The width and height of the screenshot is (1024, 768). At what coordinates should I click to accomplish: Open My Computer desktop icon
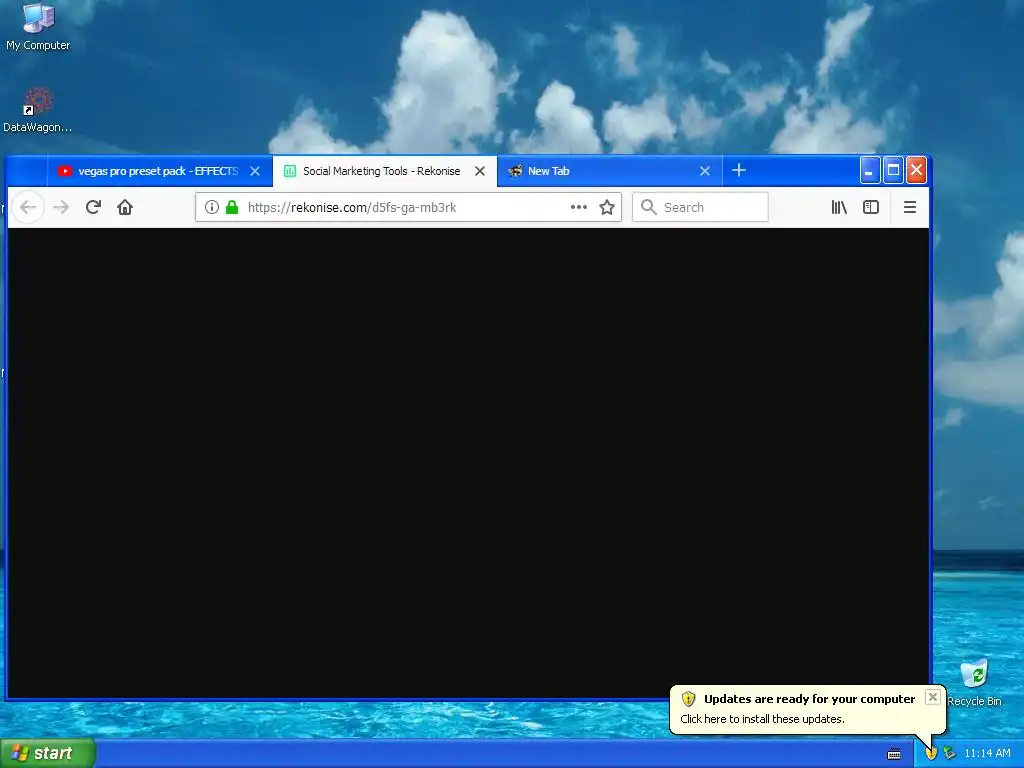[x=38, y=27]
